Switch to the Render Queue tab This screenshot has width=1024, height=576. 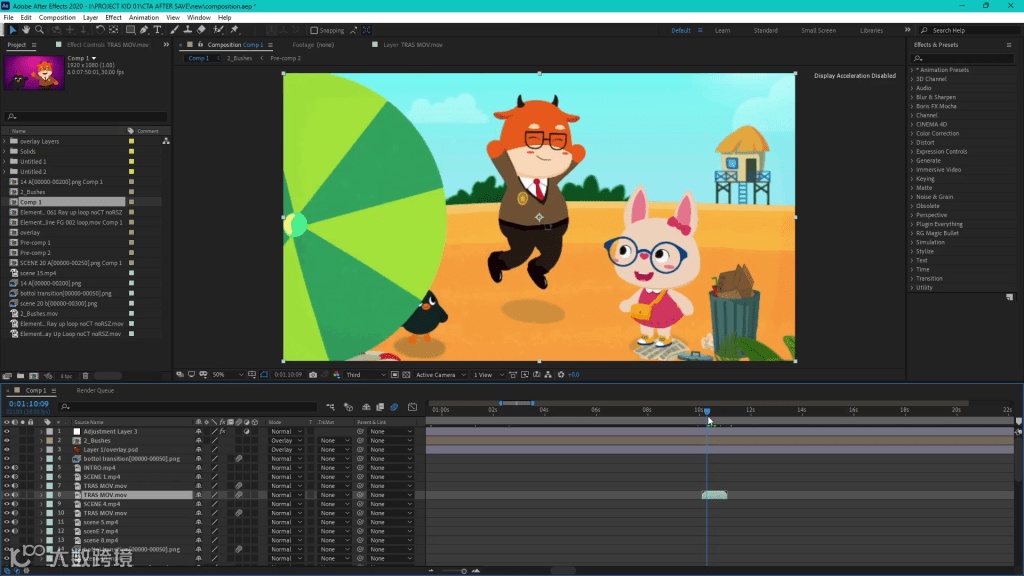coord(95,391)
